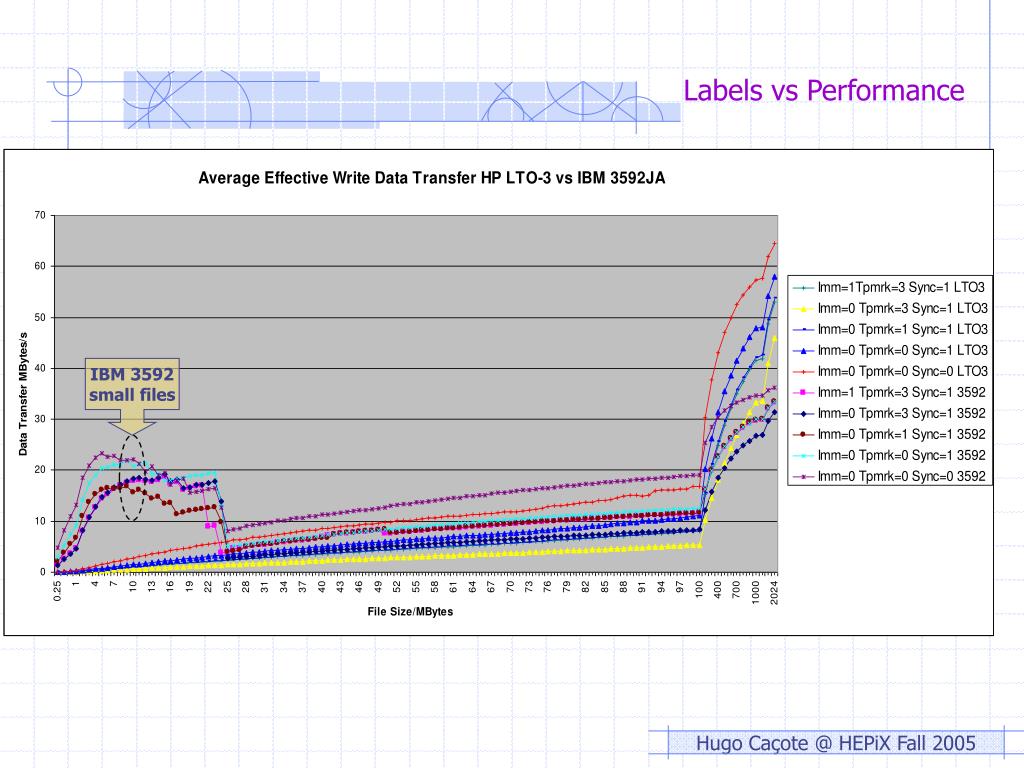Click the dark red circle marker in legend
Image resolution: width=1024 pixels, height=768 pixels.
[803, 434]
